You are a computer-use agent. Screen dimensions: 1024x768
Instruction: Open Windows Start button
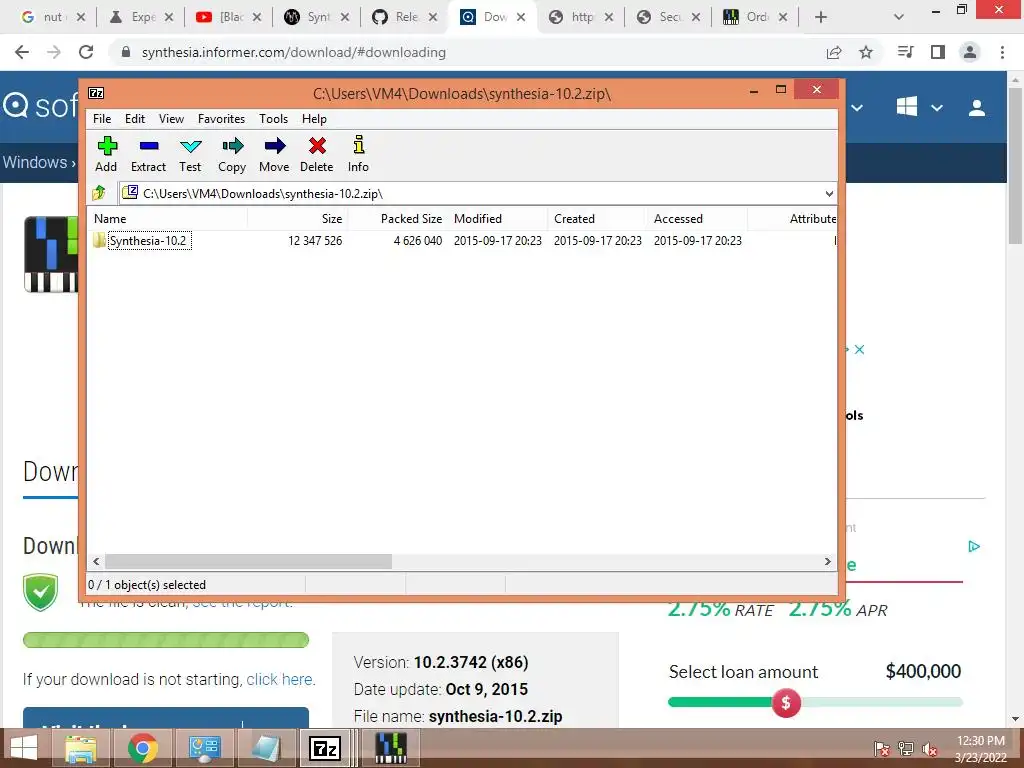pos(24,748)
